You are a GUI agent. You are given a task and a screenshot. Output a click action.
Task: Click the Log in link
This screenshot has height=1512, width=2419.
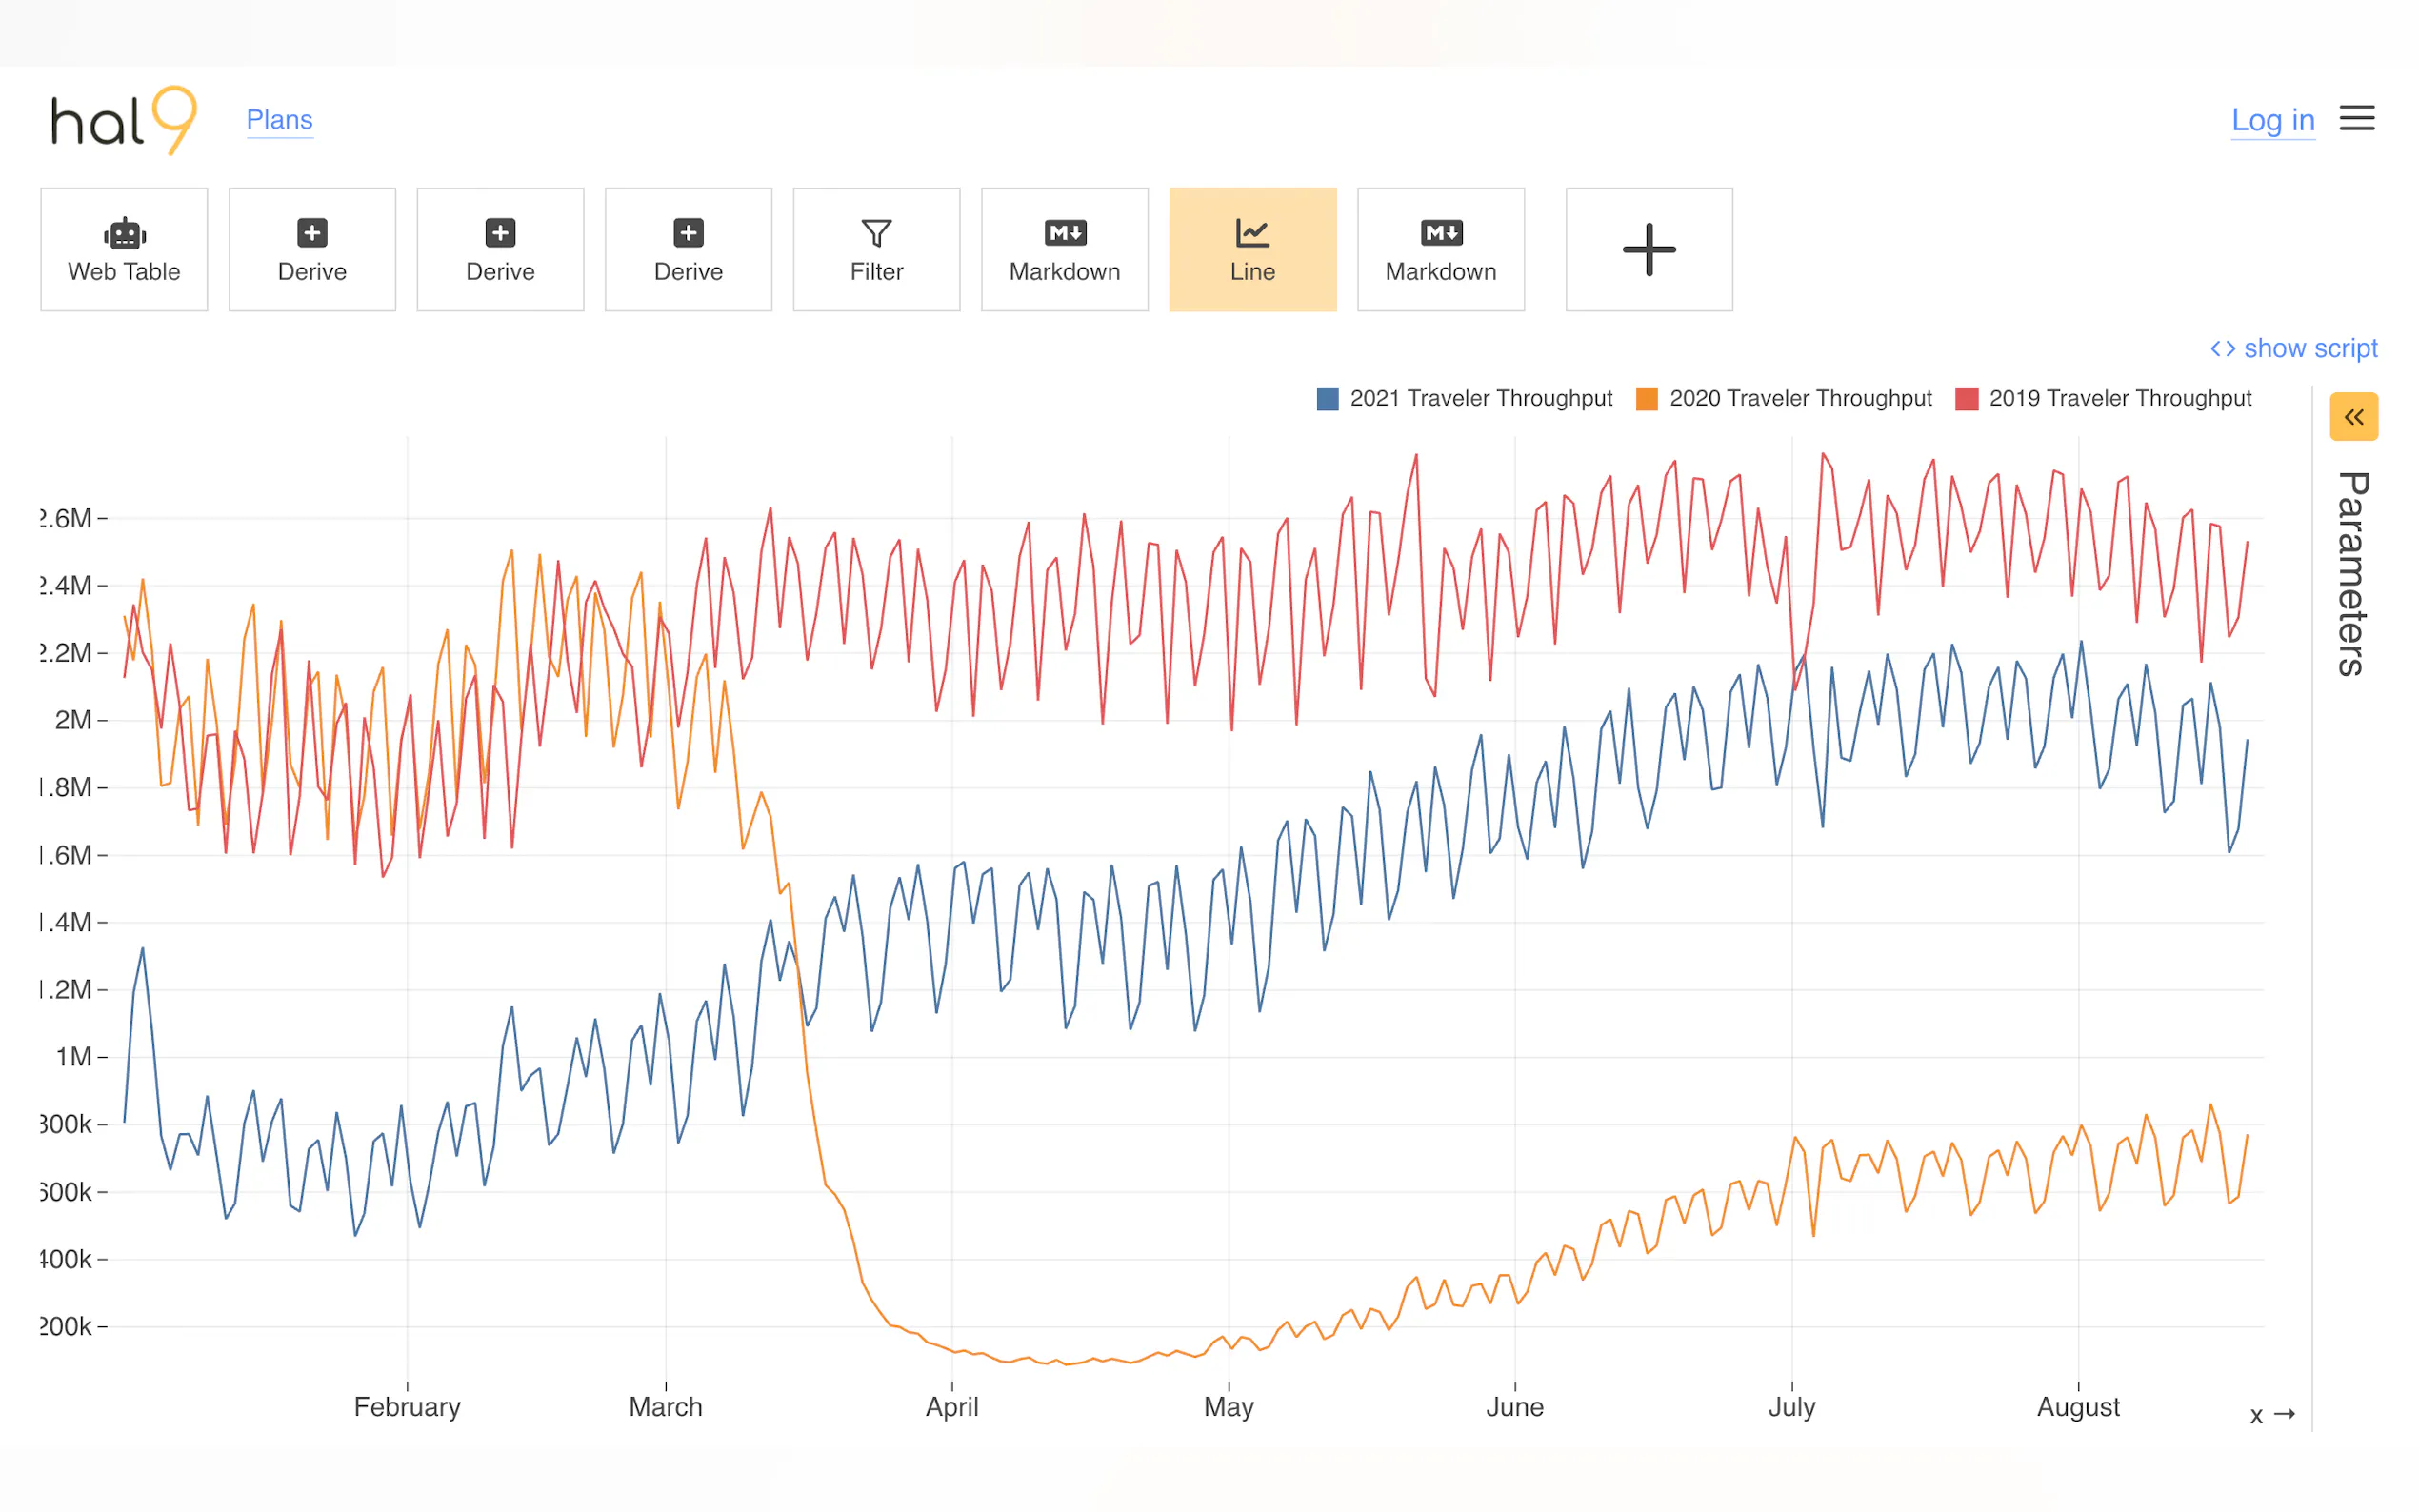coord(2272,120)
